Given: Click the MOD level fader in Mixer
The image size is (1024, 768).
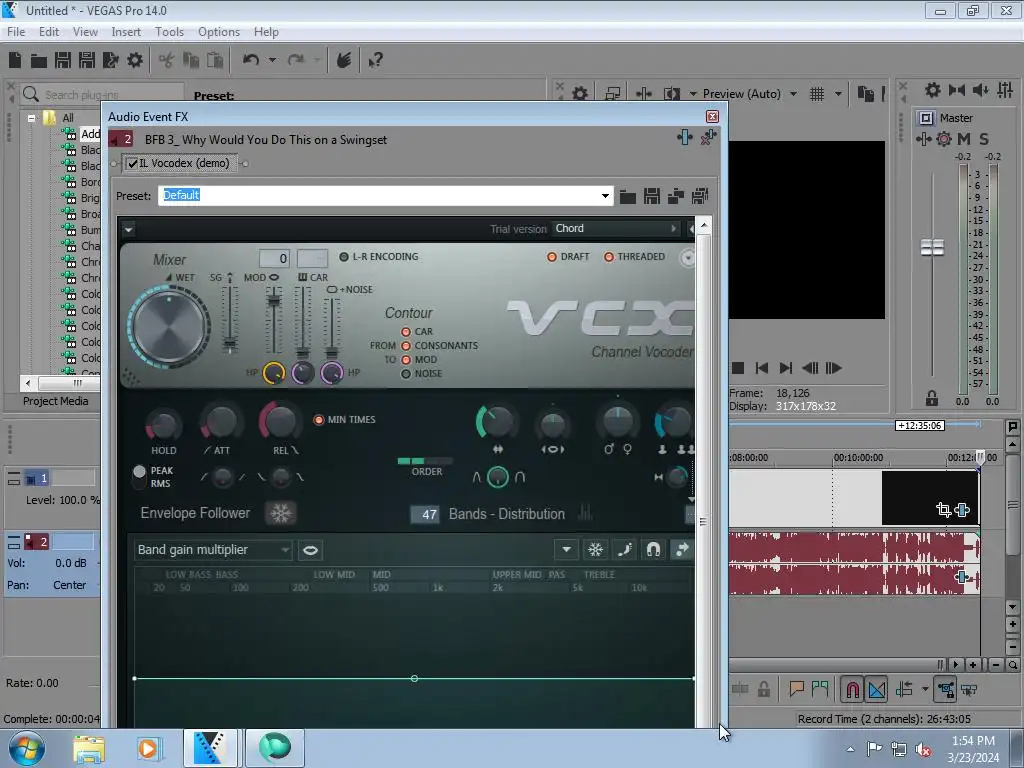Looking at the screenshot, I should tap(274, 300).
